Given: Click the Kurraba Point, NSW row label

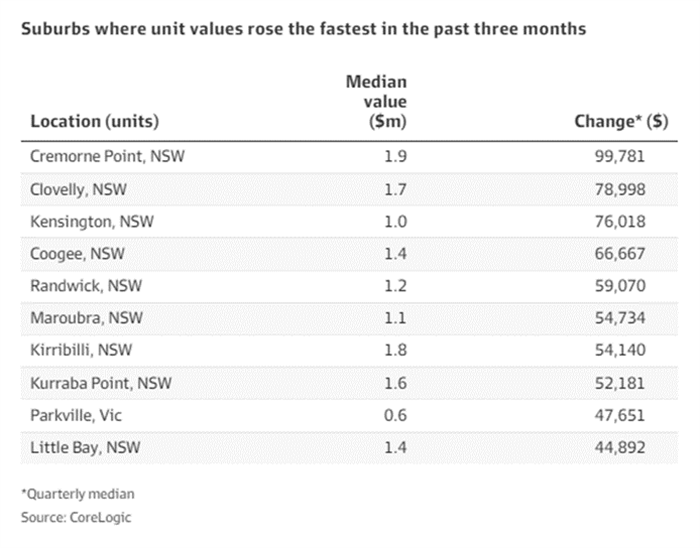Looking at the screenshot, I should point(102,383).
